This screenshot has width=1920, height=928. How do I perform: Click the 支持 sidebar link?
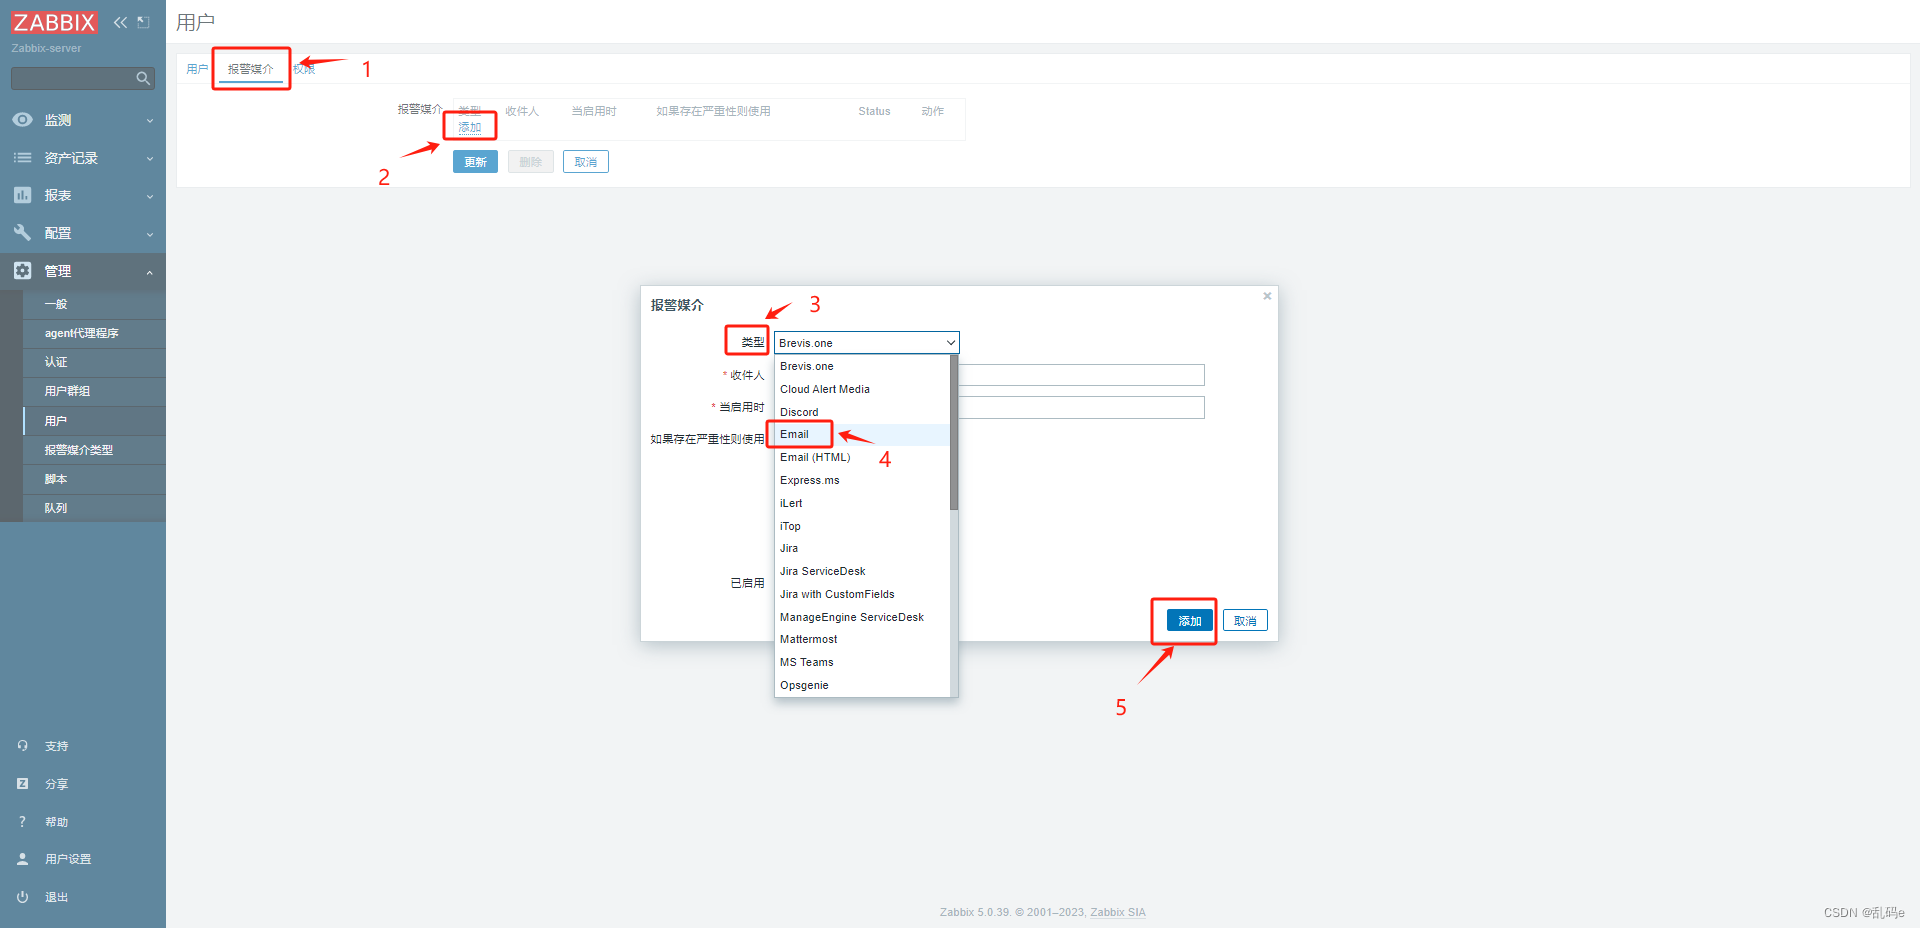[57, 747]
